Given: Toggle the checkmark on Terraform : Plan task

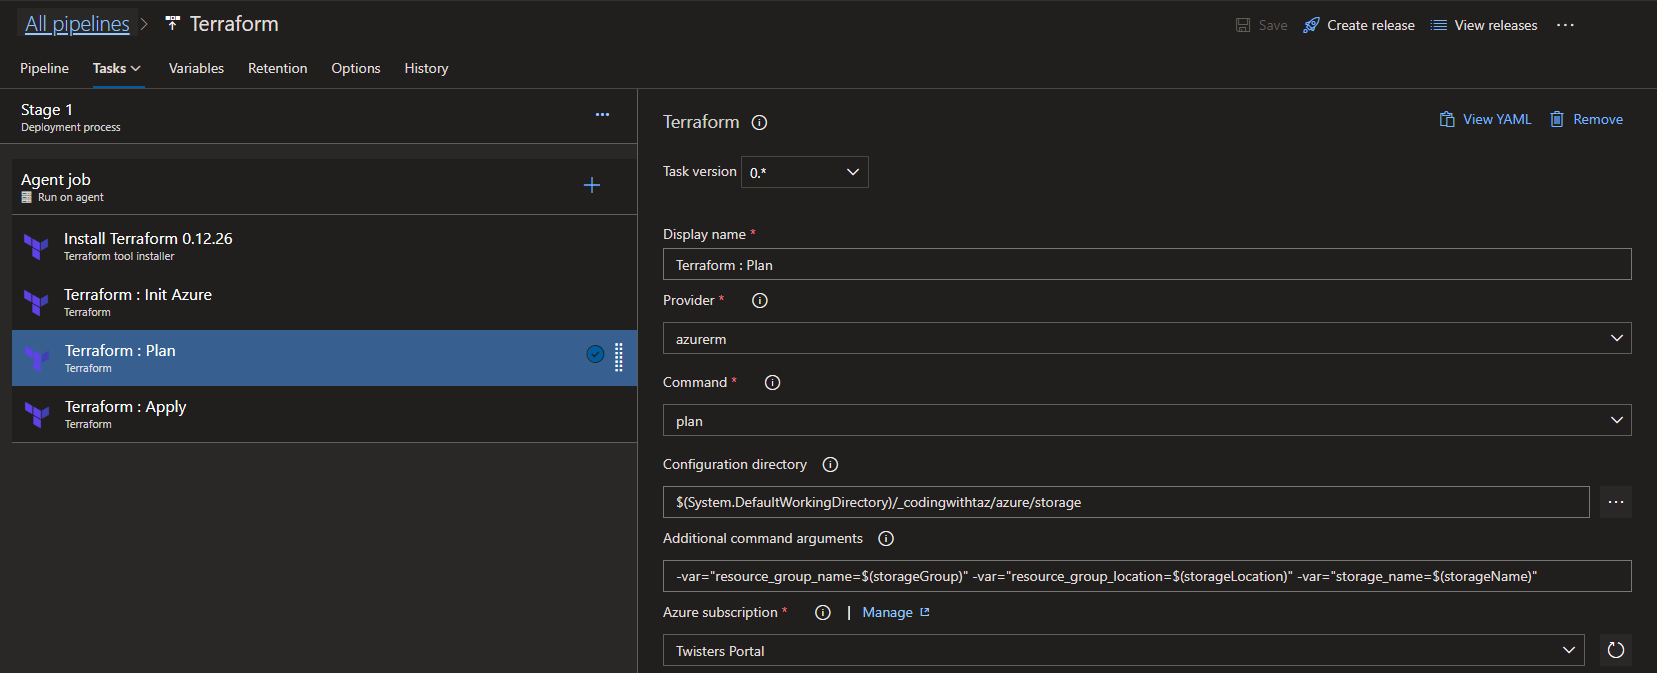Looking at the screenshot, I should pyautogui.click(x=595, y=354).
